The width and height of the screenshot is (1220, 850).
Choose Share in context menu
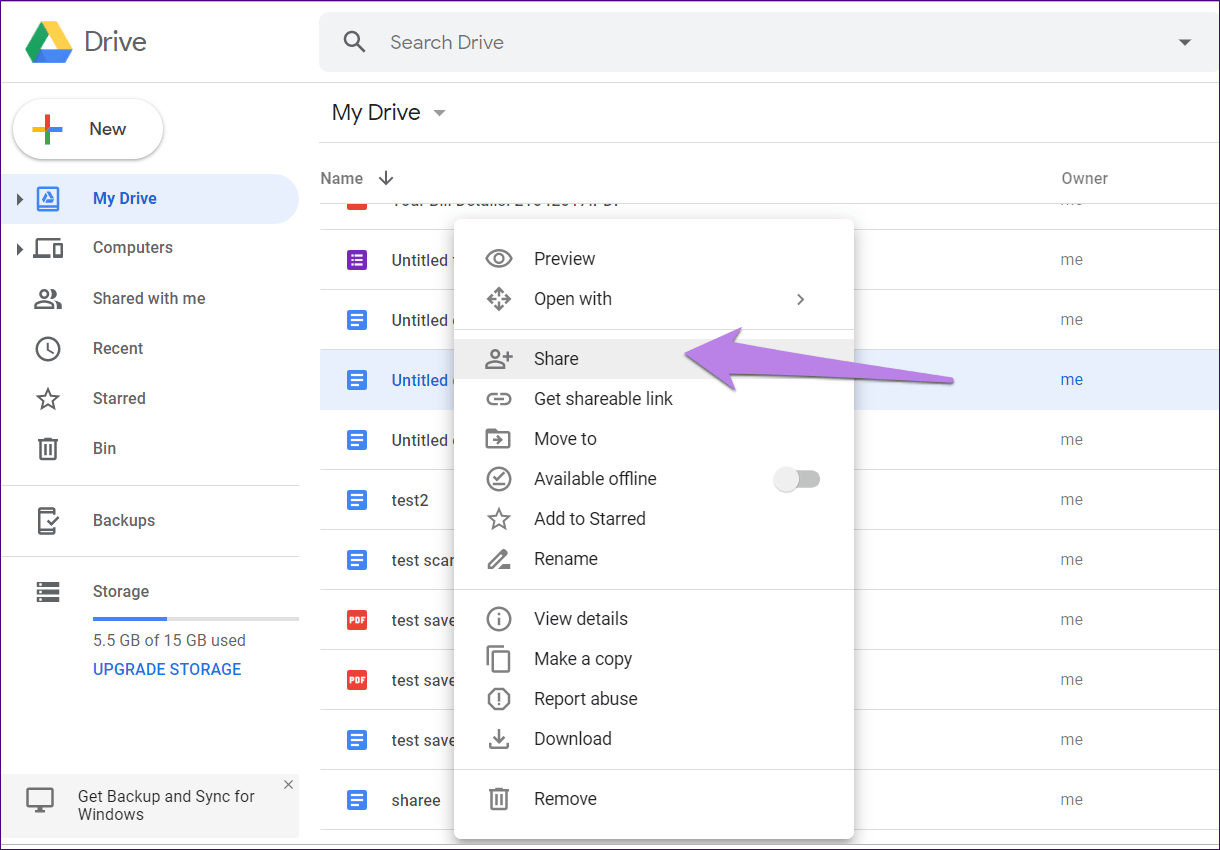pos(654,359)
